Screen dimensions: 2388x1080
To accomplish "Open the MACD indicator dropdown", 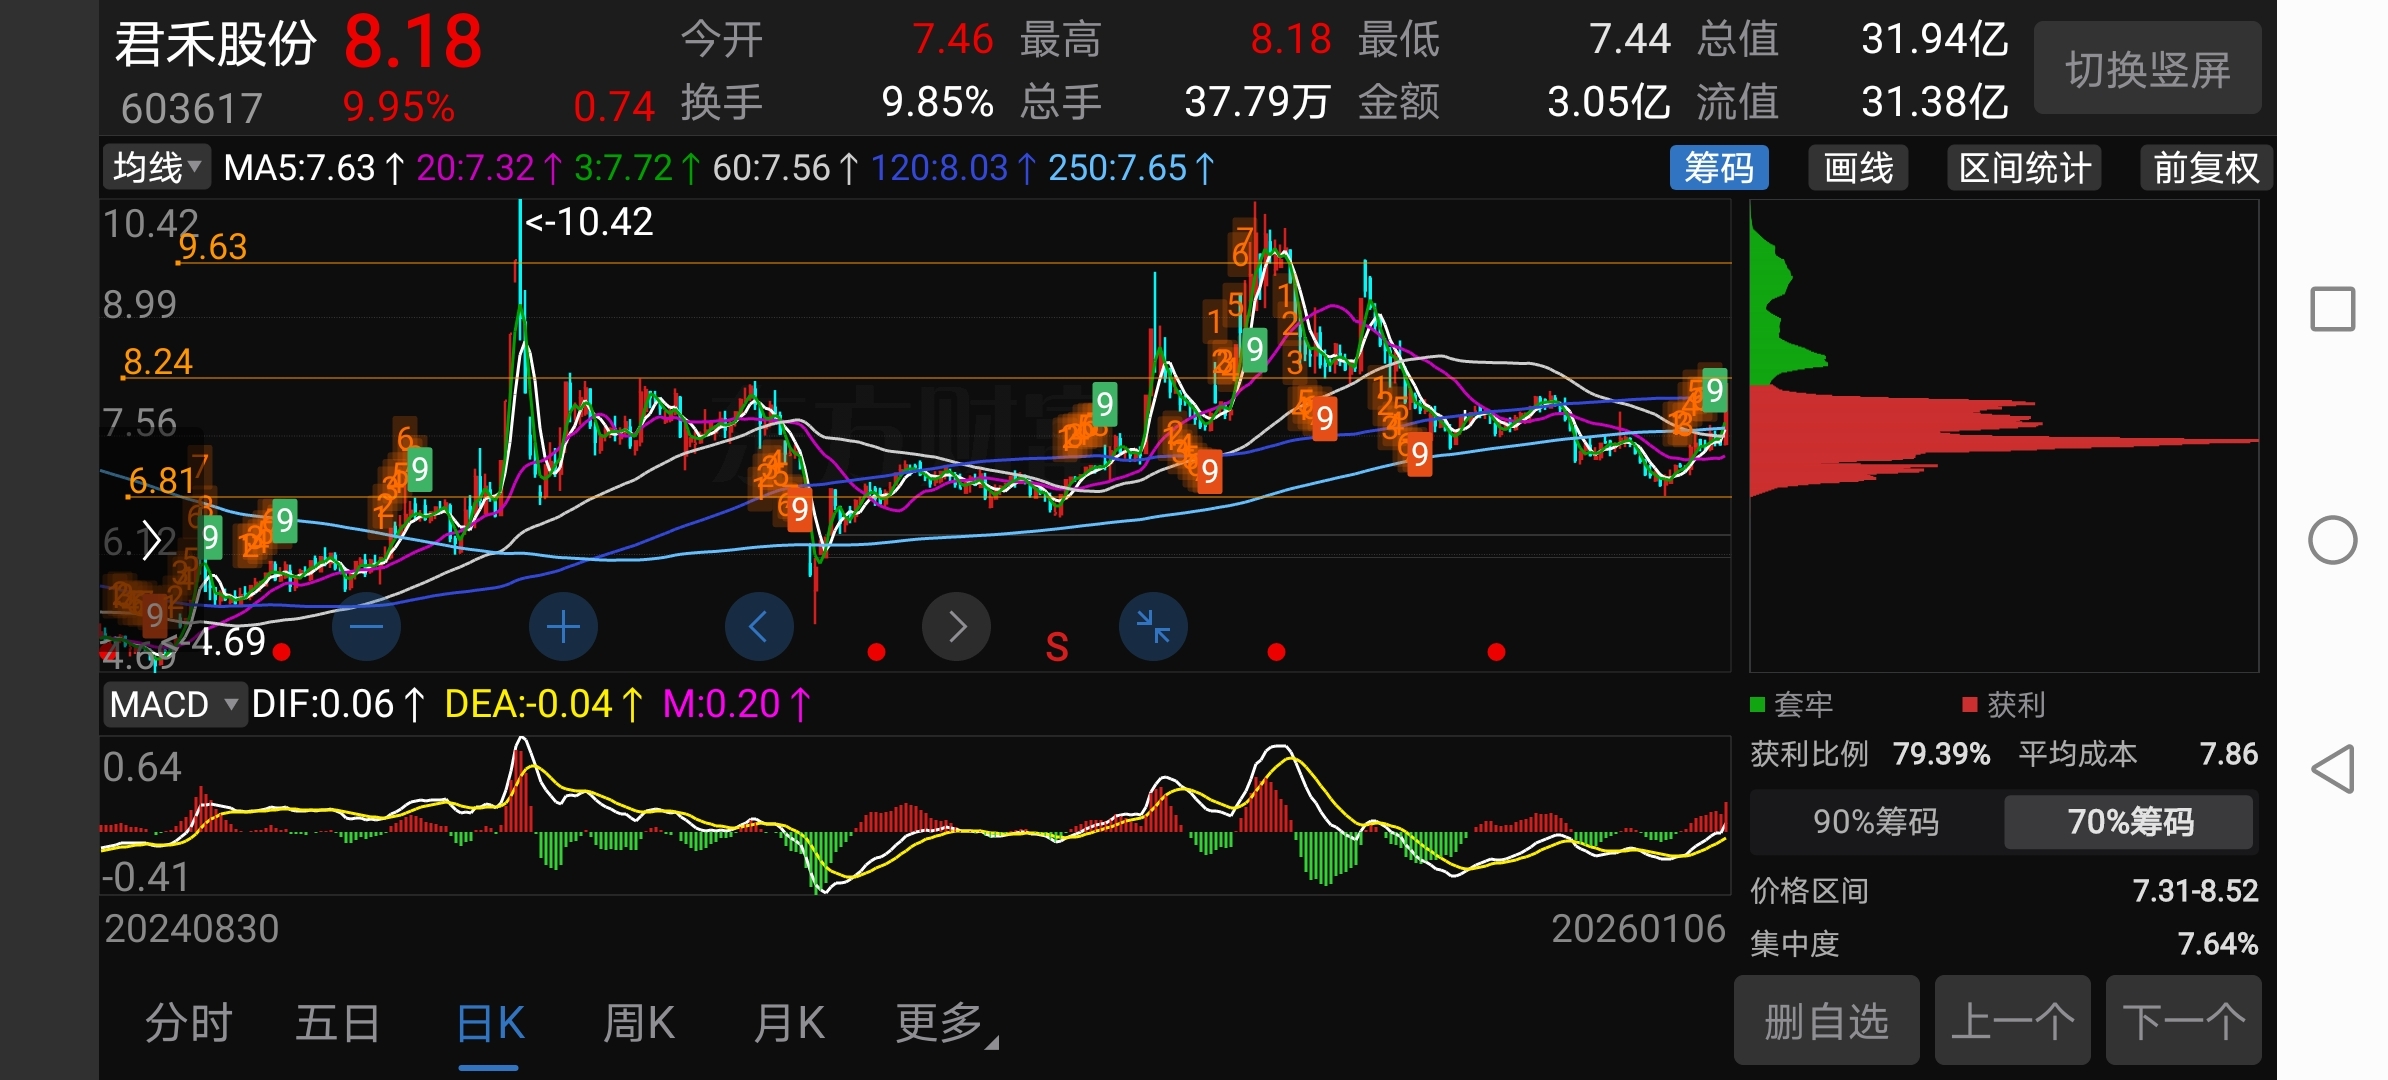I will coord(174,705).
